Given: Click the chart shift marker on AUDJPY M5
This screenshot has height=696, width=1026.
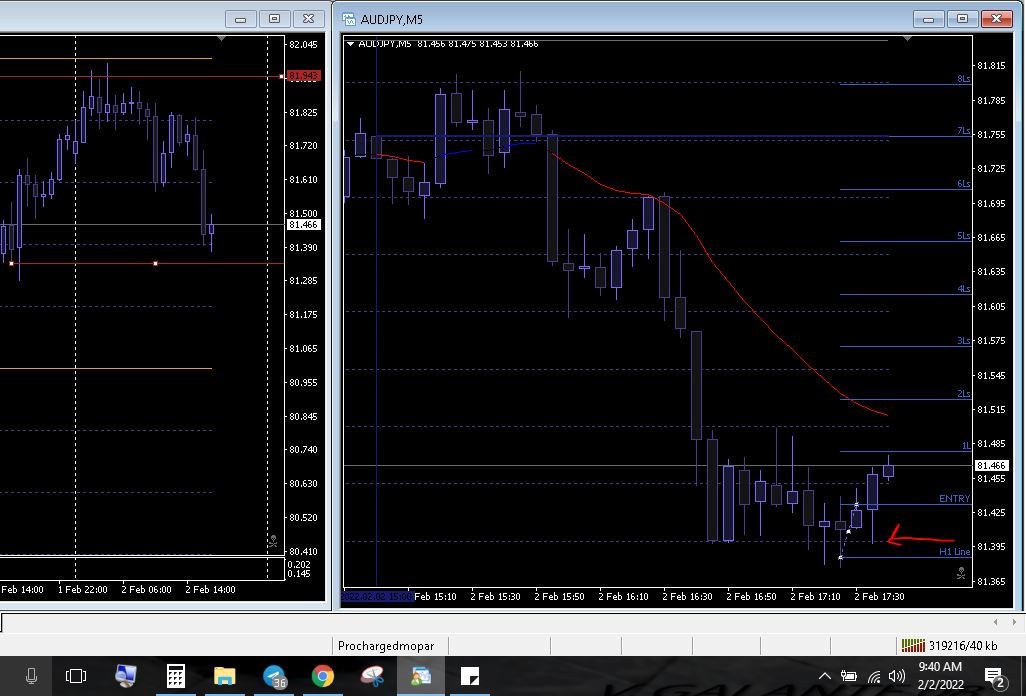Looking at the screenshot, I should pos(907,39).
